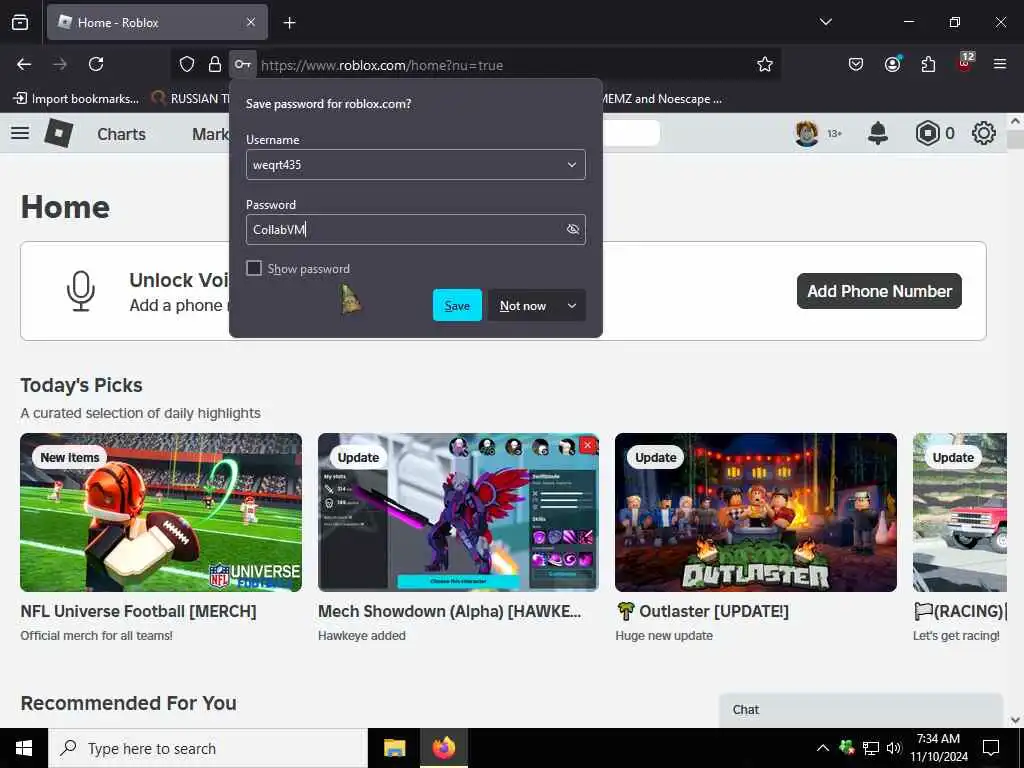Viewport: 1024px width, 768px height.
Task: Close the Home - Roblox tab
Action: 251,22
